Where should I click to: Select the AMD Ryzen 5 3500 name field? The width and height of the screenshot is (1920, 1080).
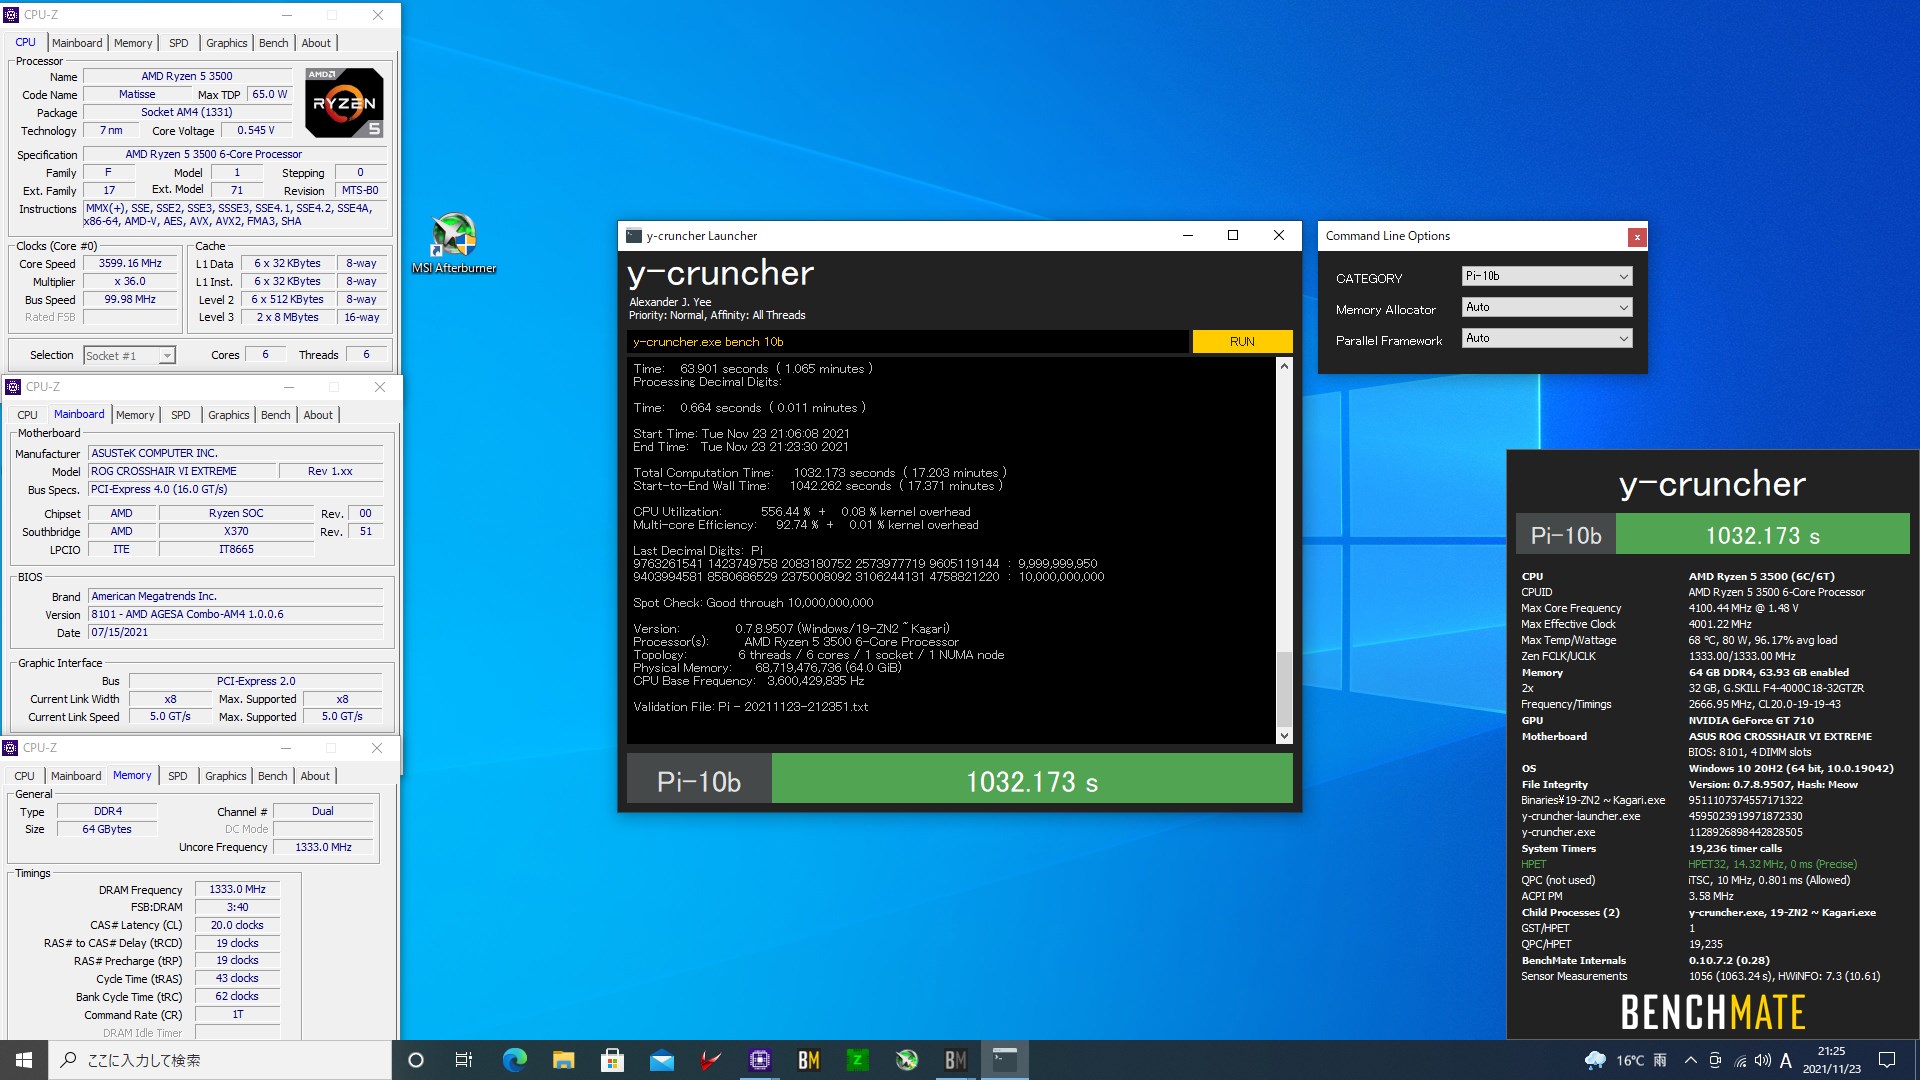point(187,76)
